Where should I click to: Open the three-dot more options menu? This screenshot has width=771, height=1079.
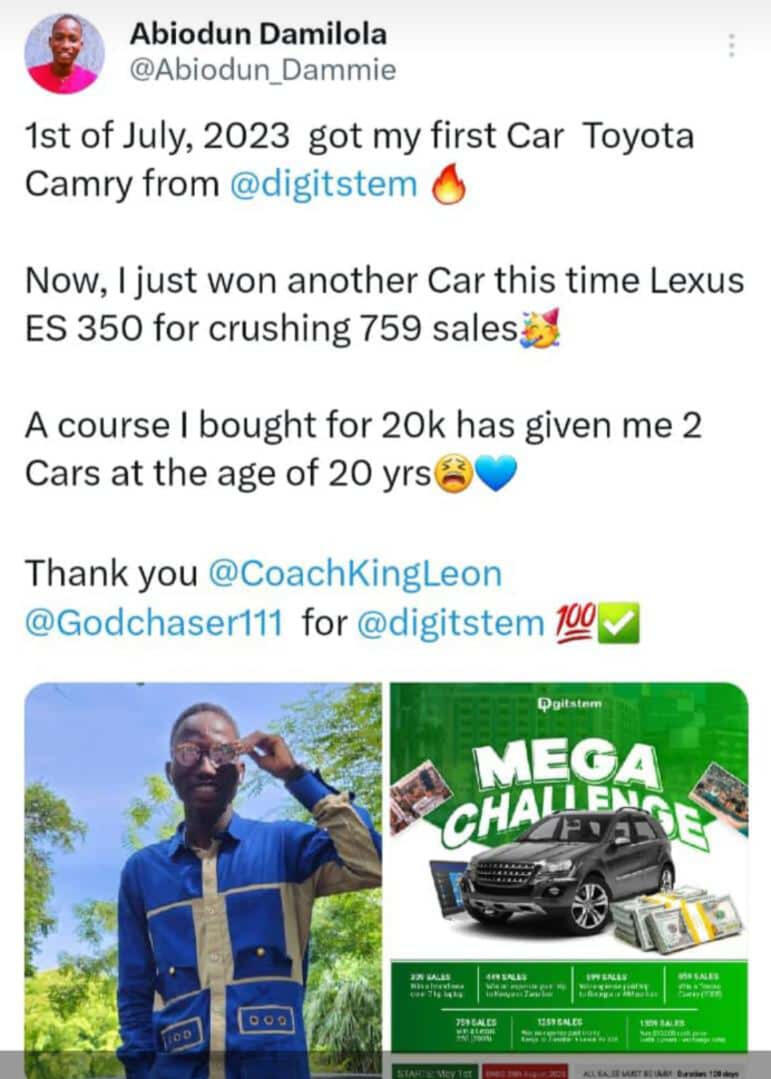pos(731,45)
